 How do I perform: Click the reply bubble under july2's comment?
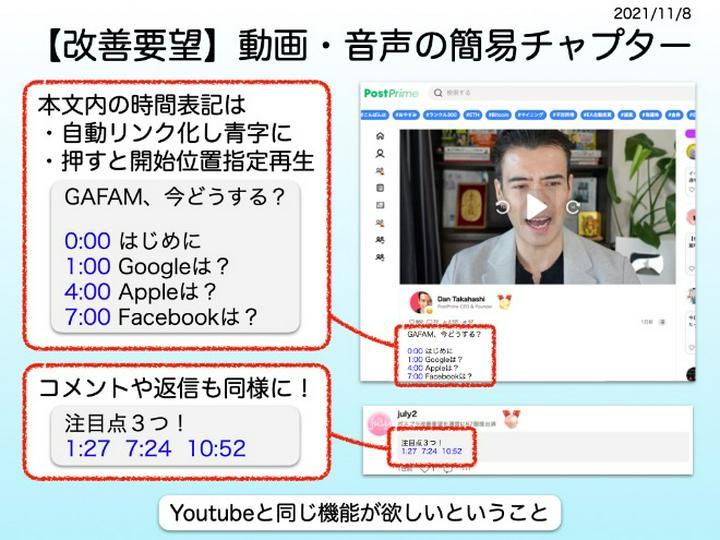448,469
